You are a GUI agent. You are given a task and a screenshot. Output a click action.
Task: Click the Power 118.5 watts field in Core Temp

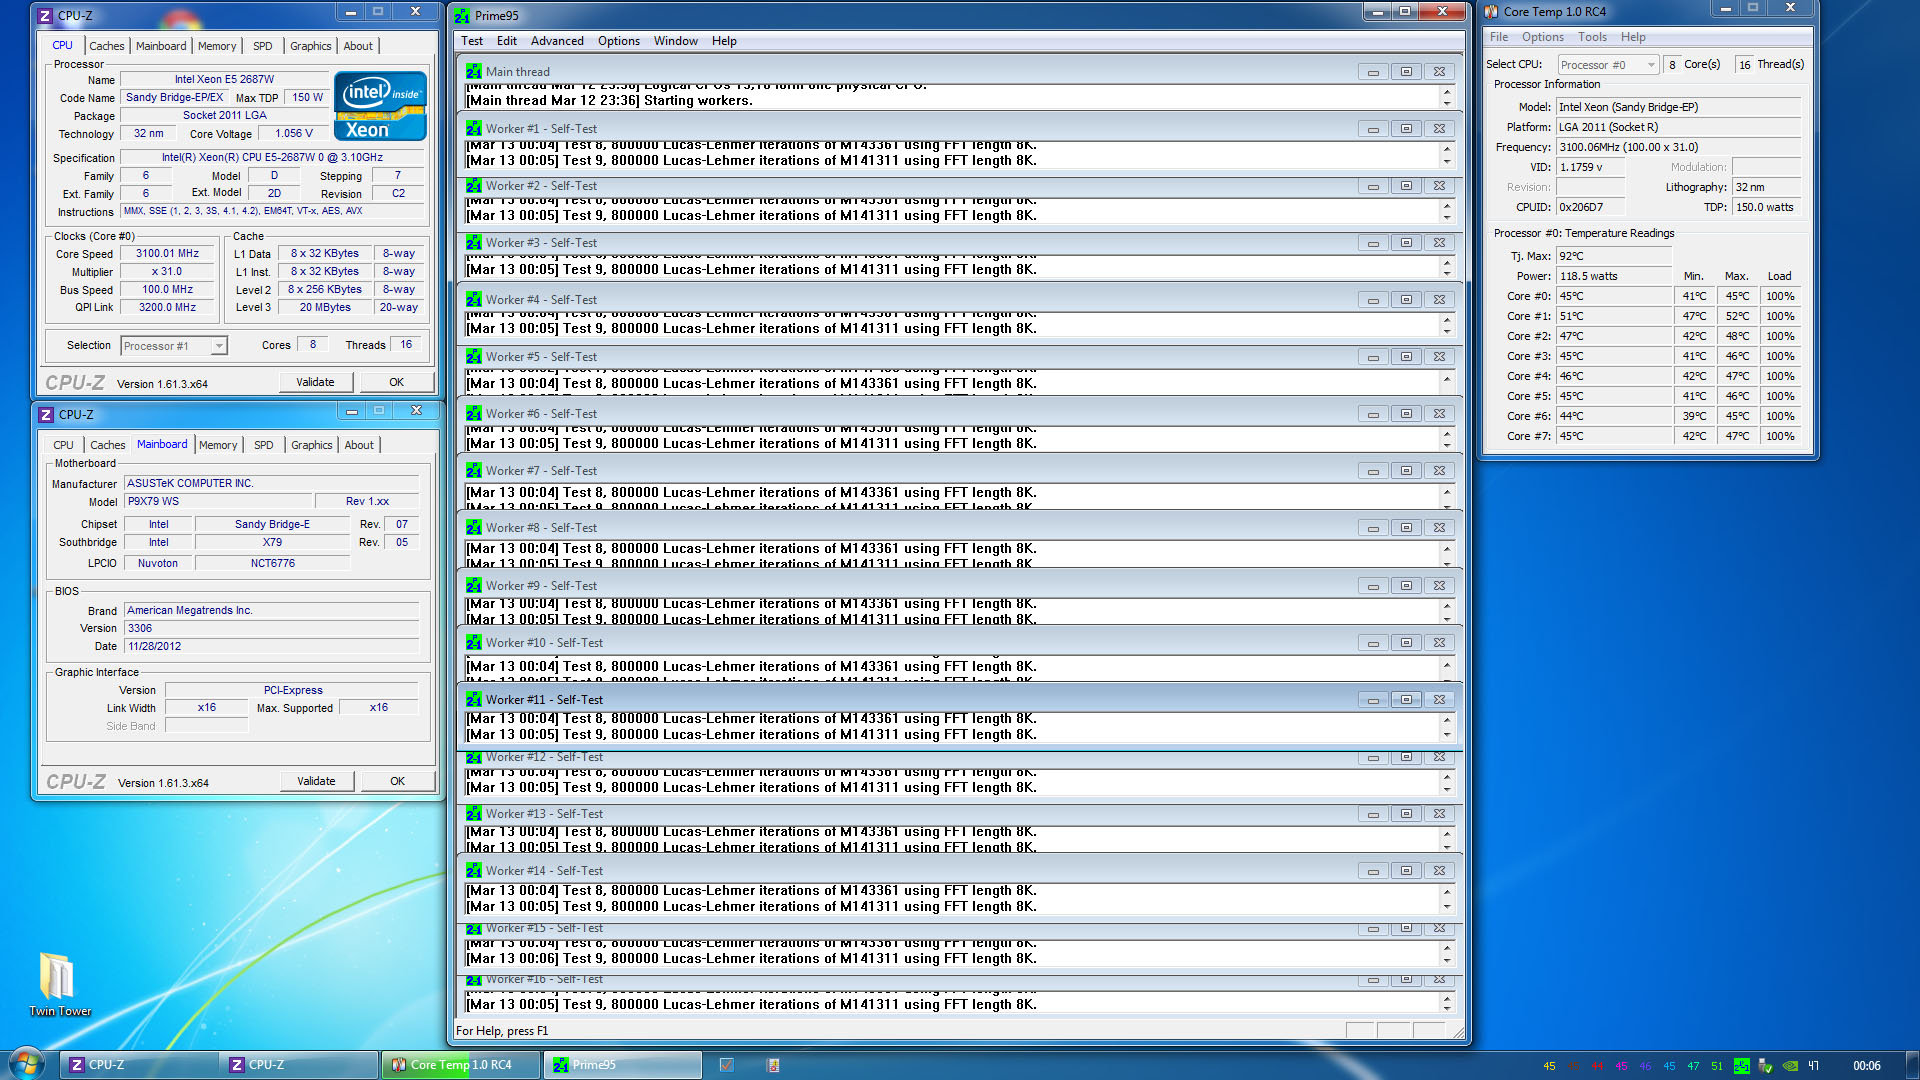point(1614,276)
